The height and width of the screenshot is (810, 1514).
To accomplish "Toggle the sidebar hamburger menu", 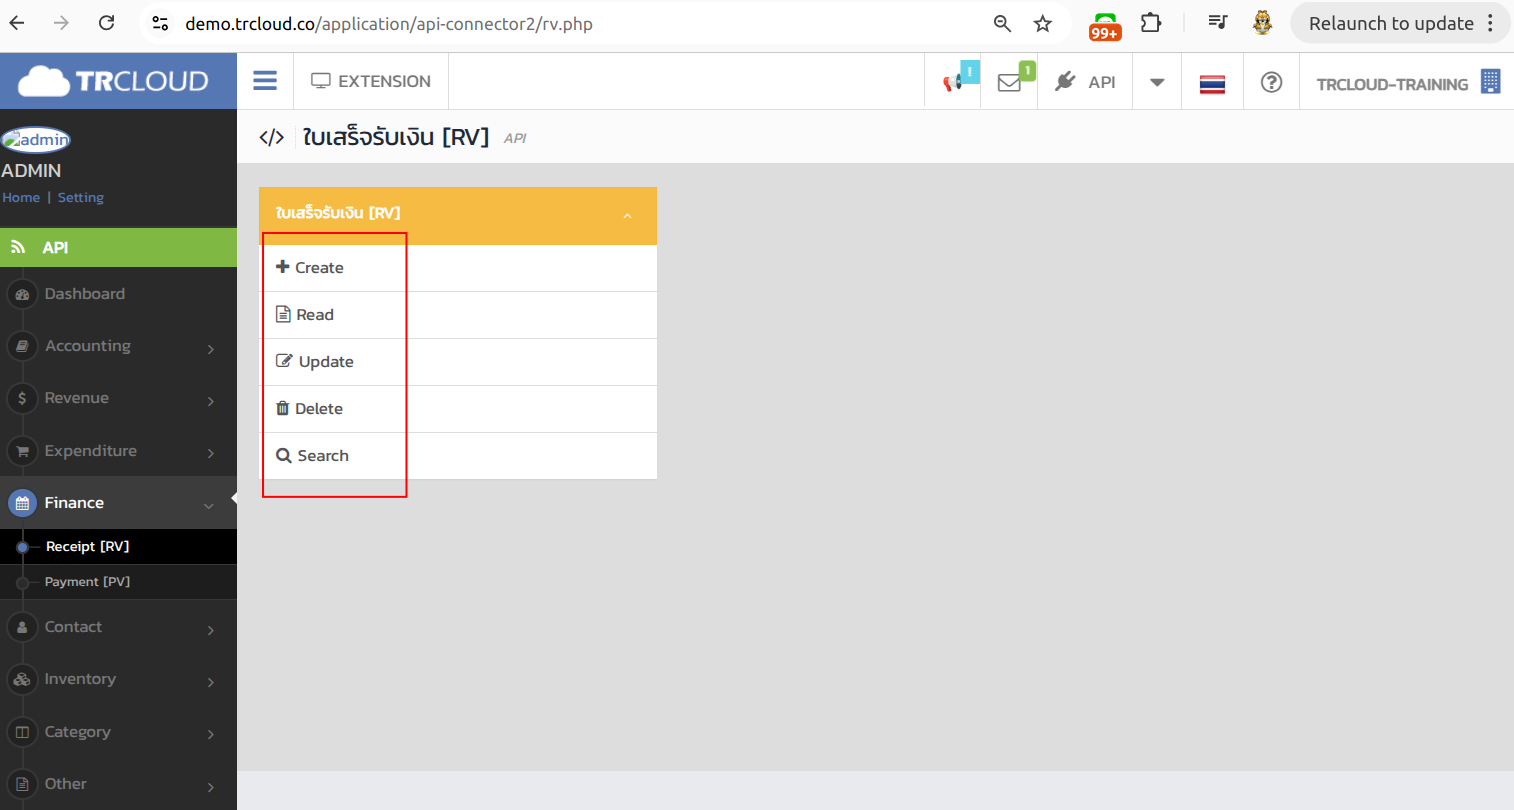I will 265,81.
